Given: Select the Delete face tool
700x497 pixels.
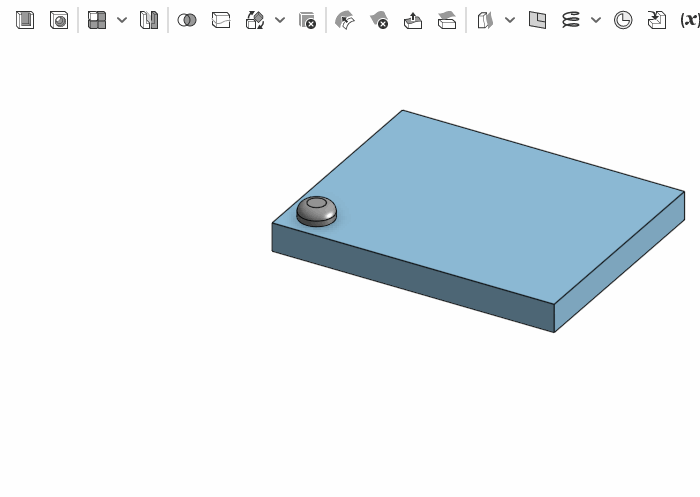Looking at the screenshot, I should coord(379,20).
